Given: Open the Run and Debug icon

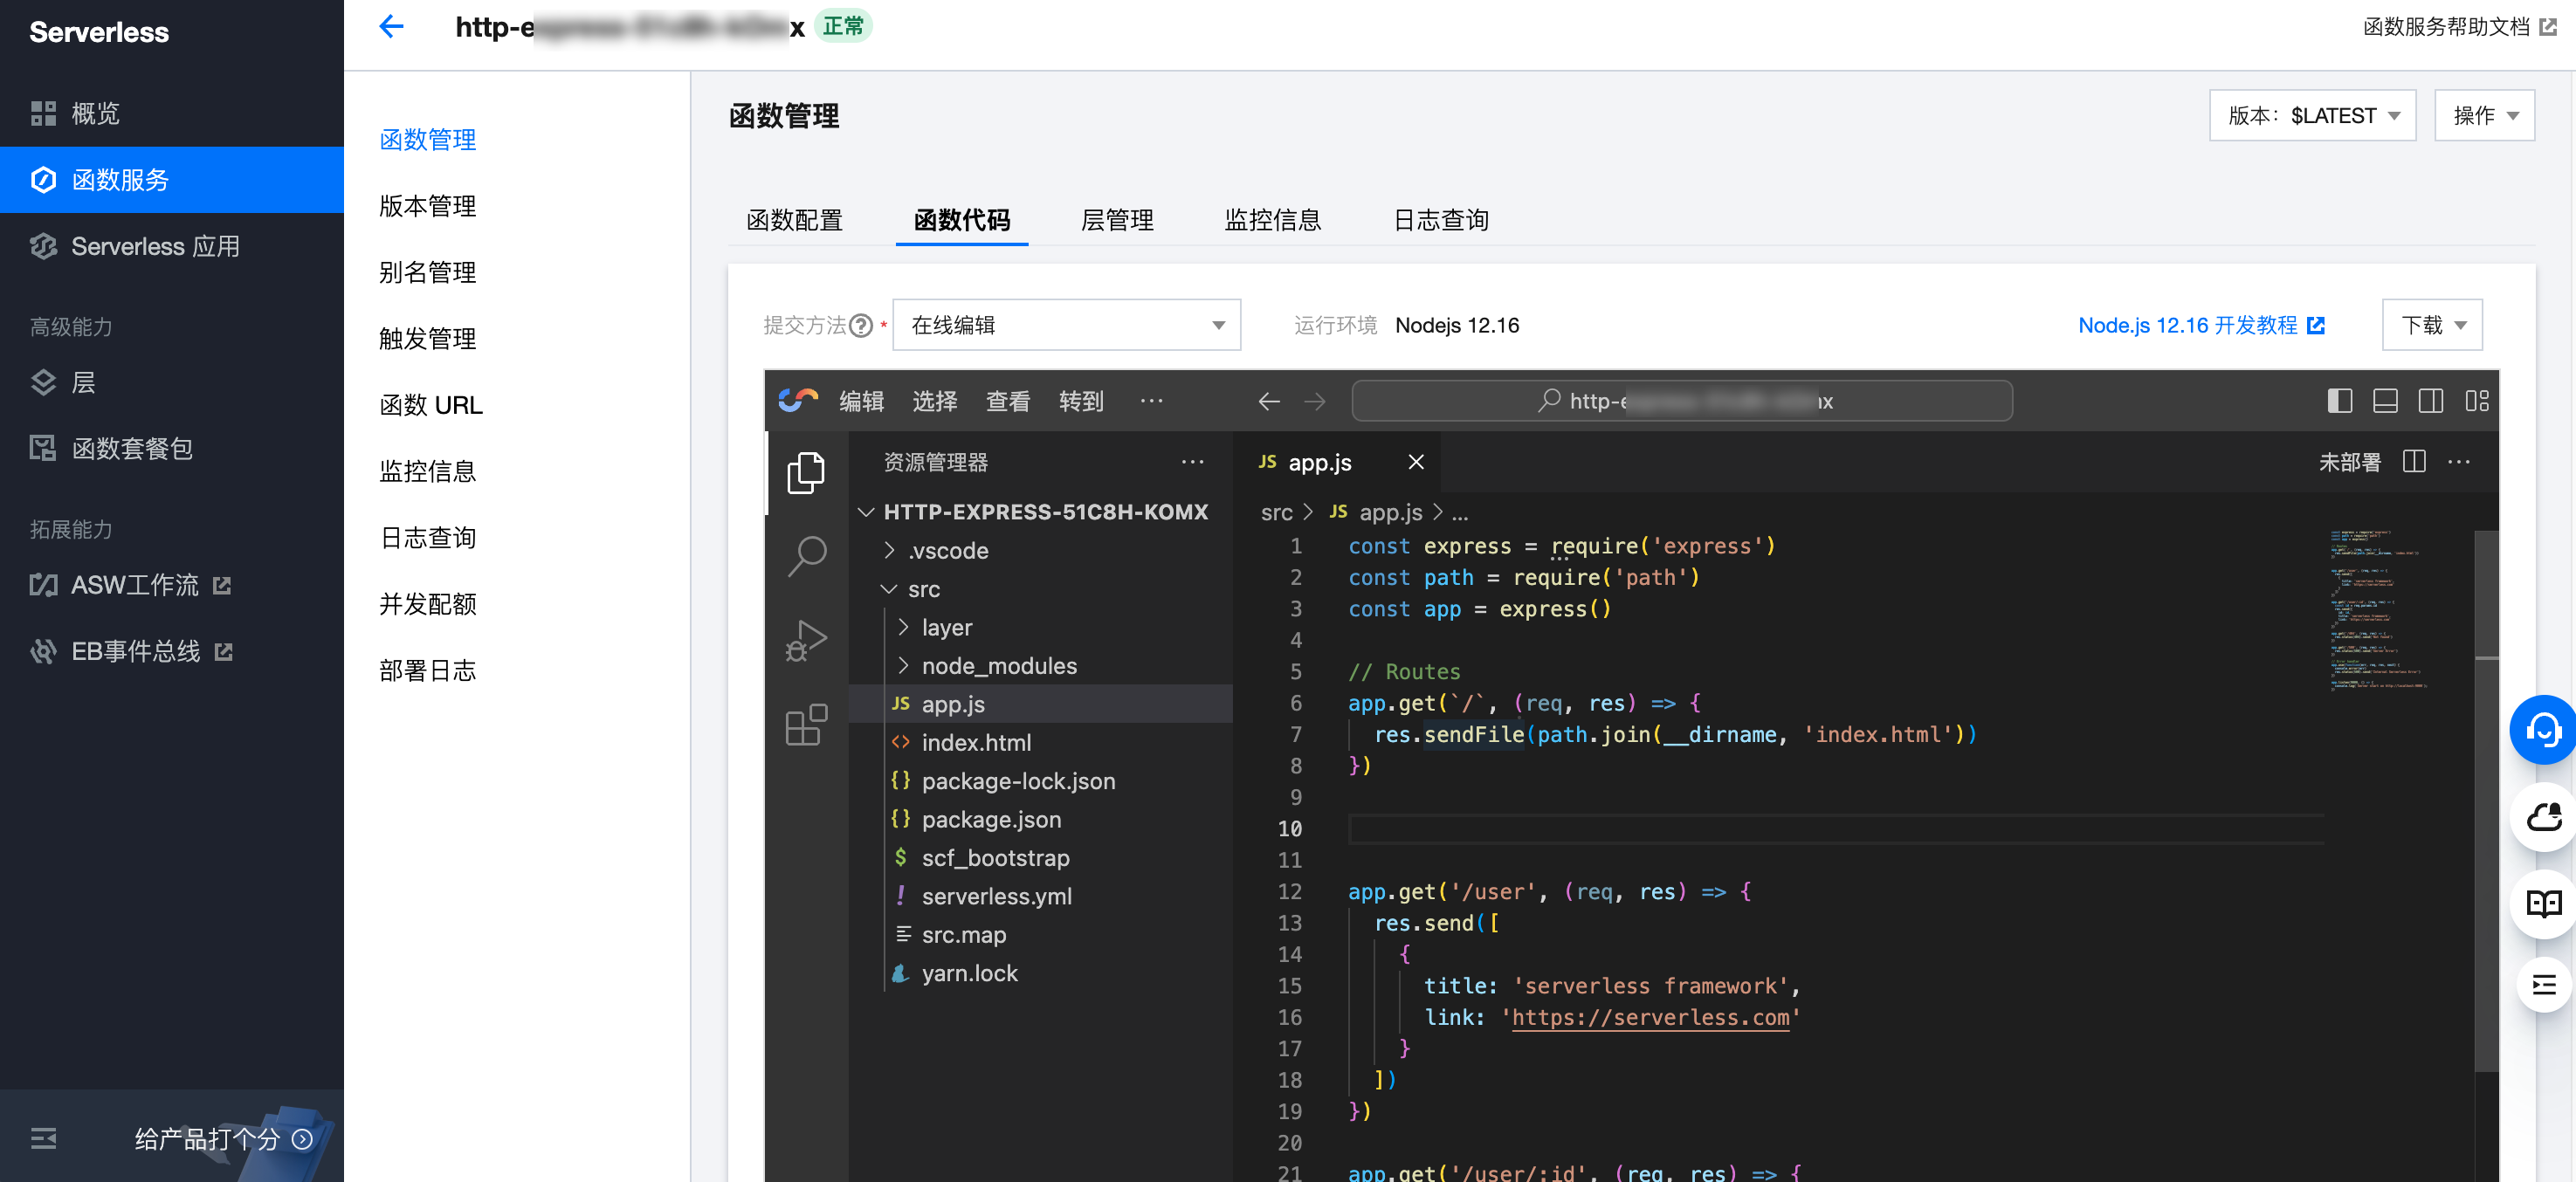Looking at the screenshot, I should pos(806,640).
